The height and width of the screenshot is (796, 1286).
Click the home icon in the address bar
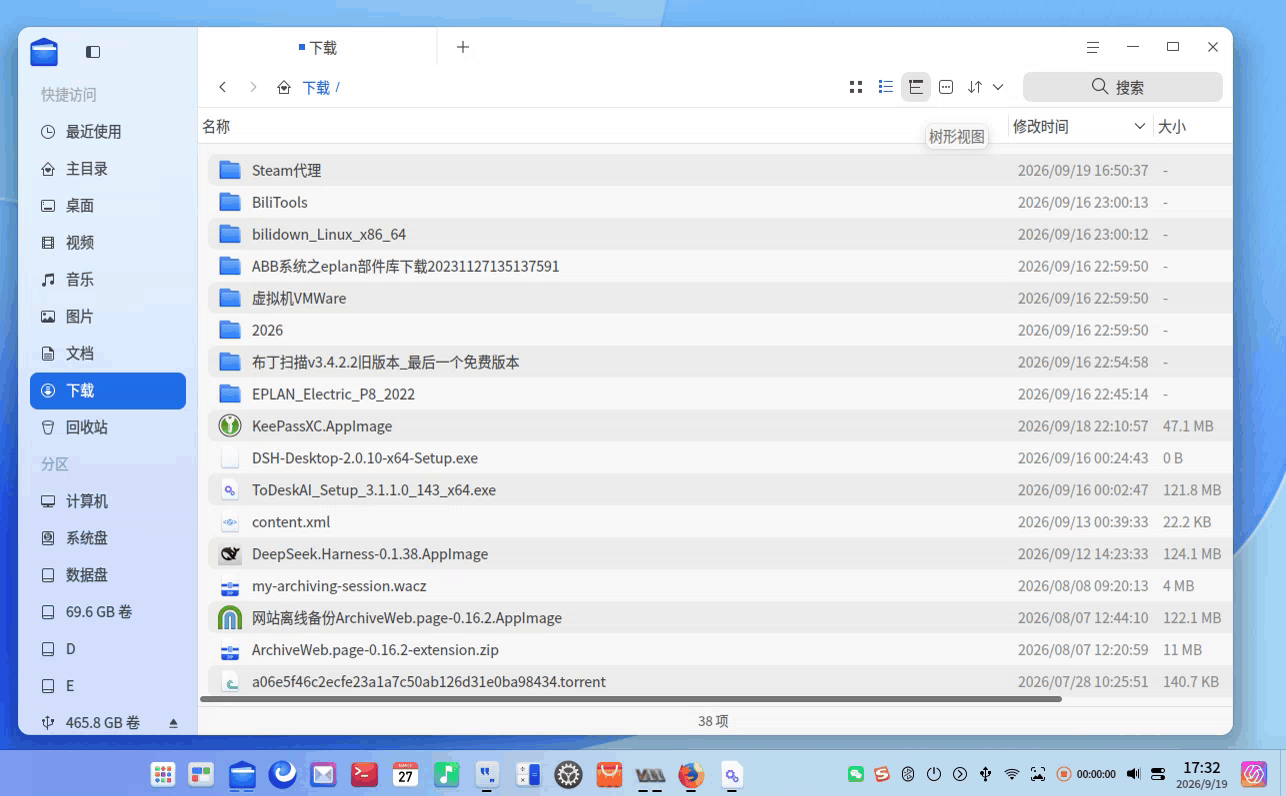(x=284, y=87)
